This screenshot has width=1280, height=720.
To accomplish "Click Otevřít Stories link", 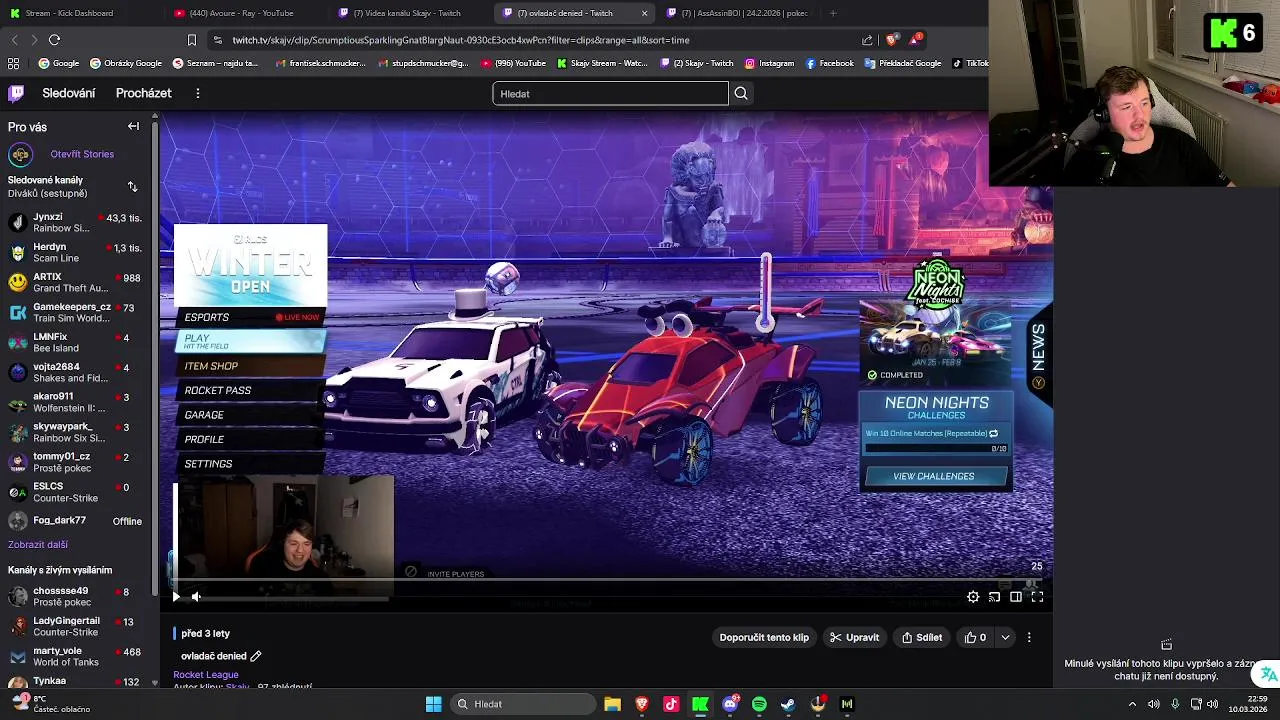I will point(82,154).
